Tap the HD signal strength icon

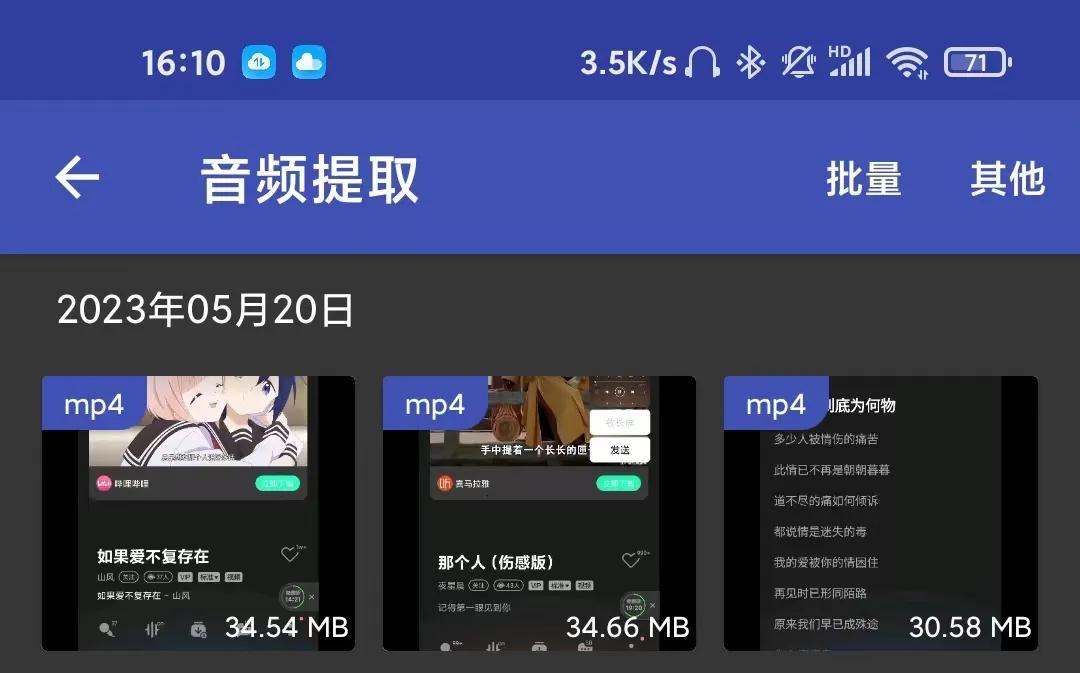[850, 61]
